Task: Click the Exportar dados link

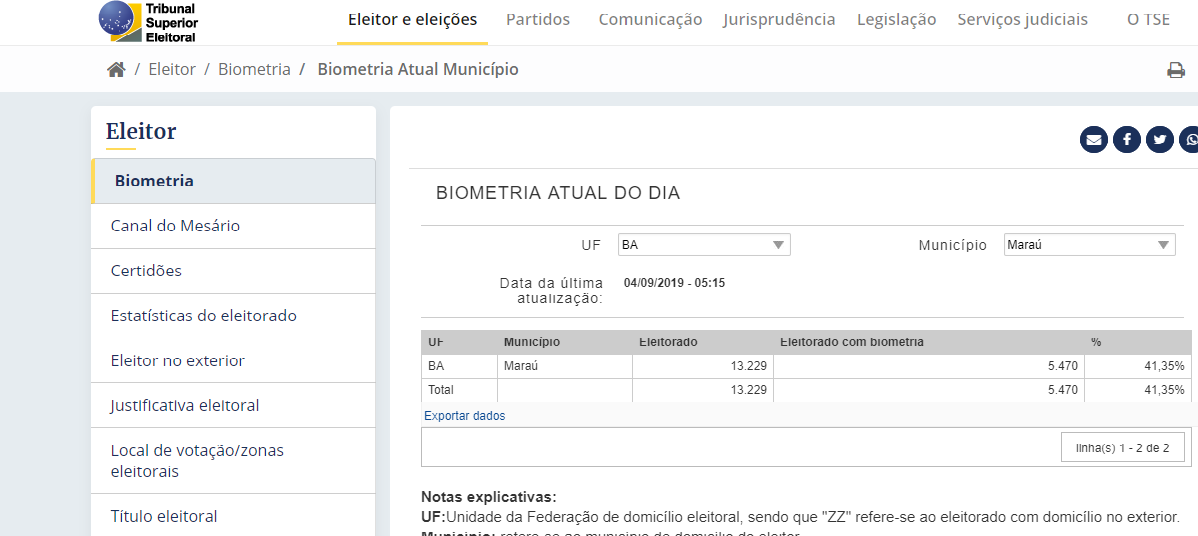Action: click(464, 416)
